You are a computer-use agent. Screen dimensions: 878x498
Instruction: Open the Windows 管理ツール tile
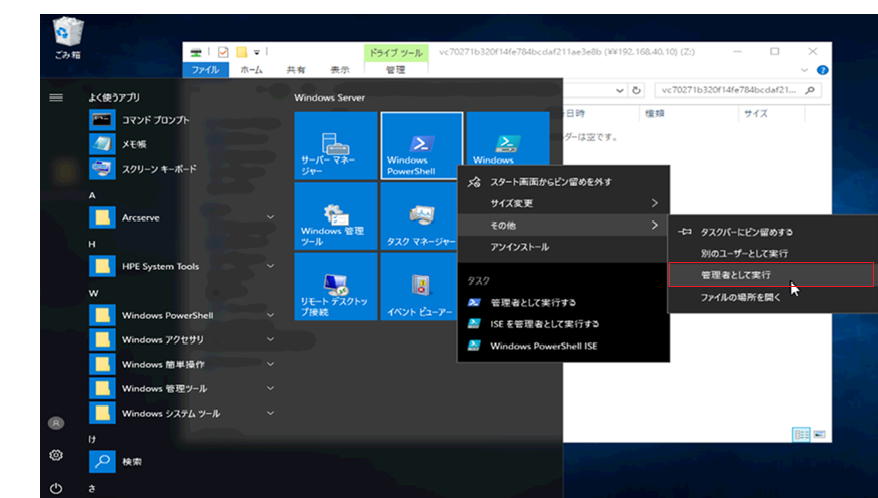pyautogui.click(x=336, y=216)
